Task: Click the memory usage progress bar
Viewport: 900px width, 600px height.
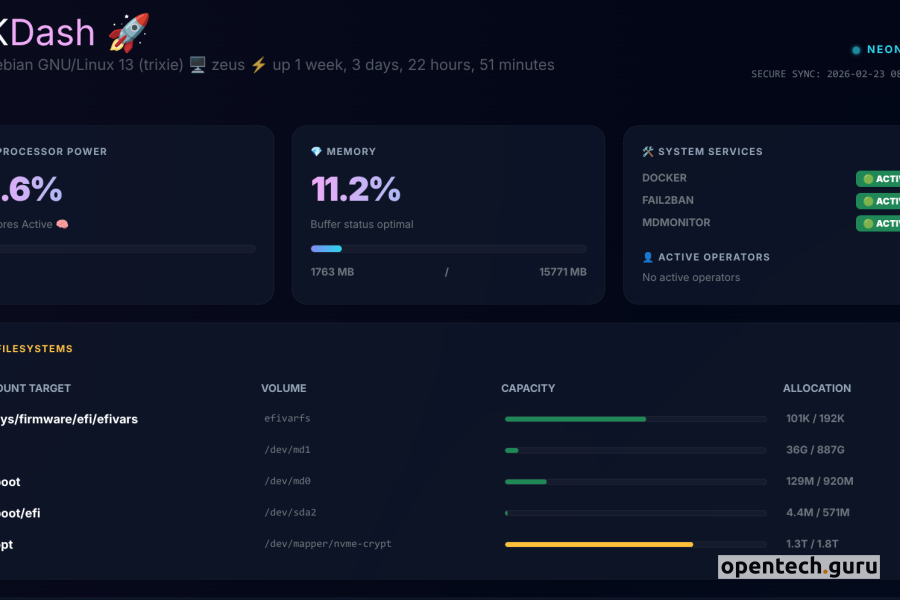Action: pyautogui.click(x=448, y=249)
